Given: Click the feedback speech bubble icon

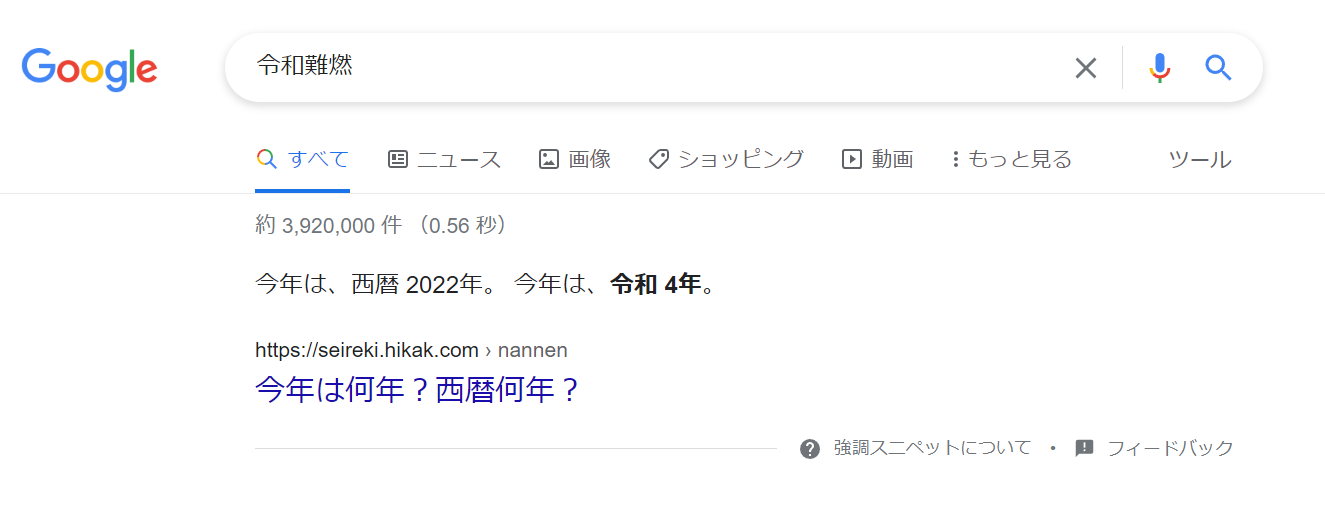Looking at the screenshot, I should [x=1084, y=448].
